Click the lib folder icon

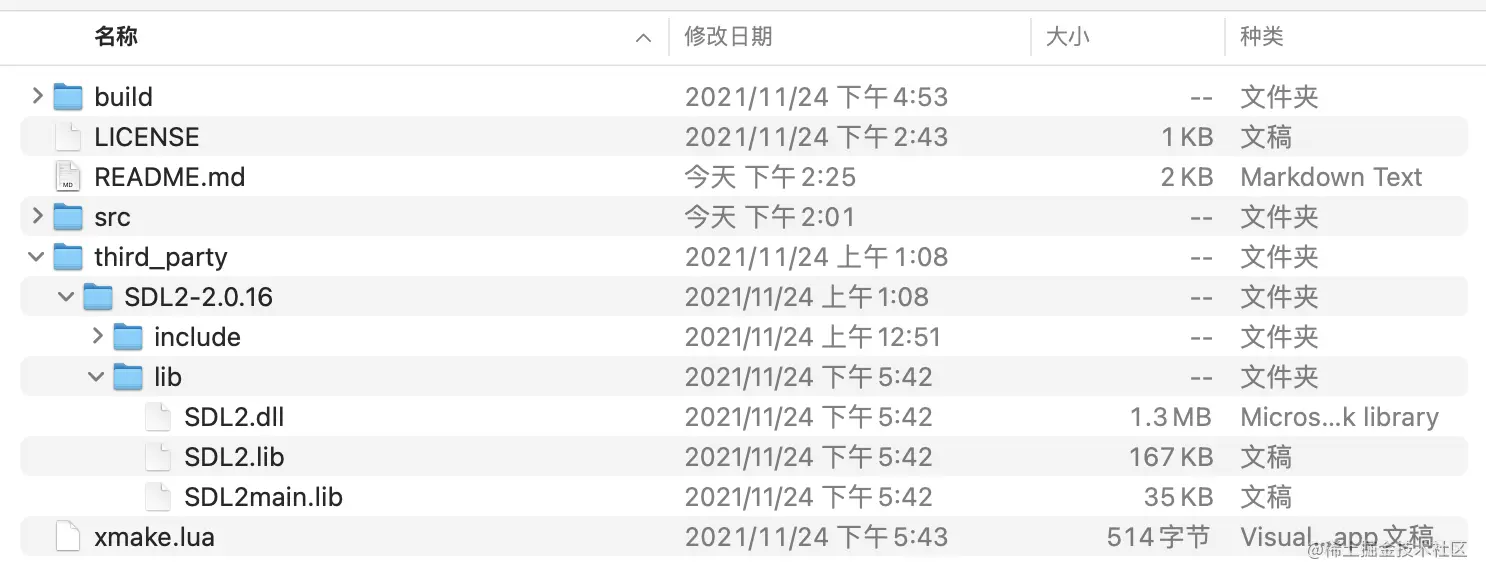128,376
